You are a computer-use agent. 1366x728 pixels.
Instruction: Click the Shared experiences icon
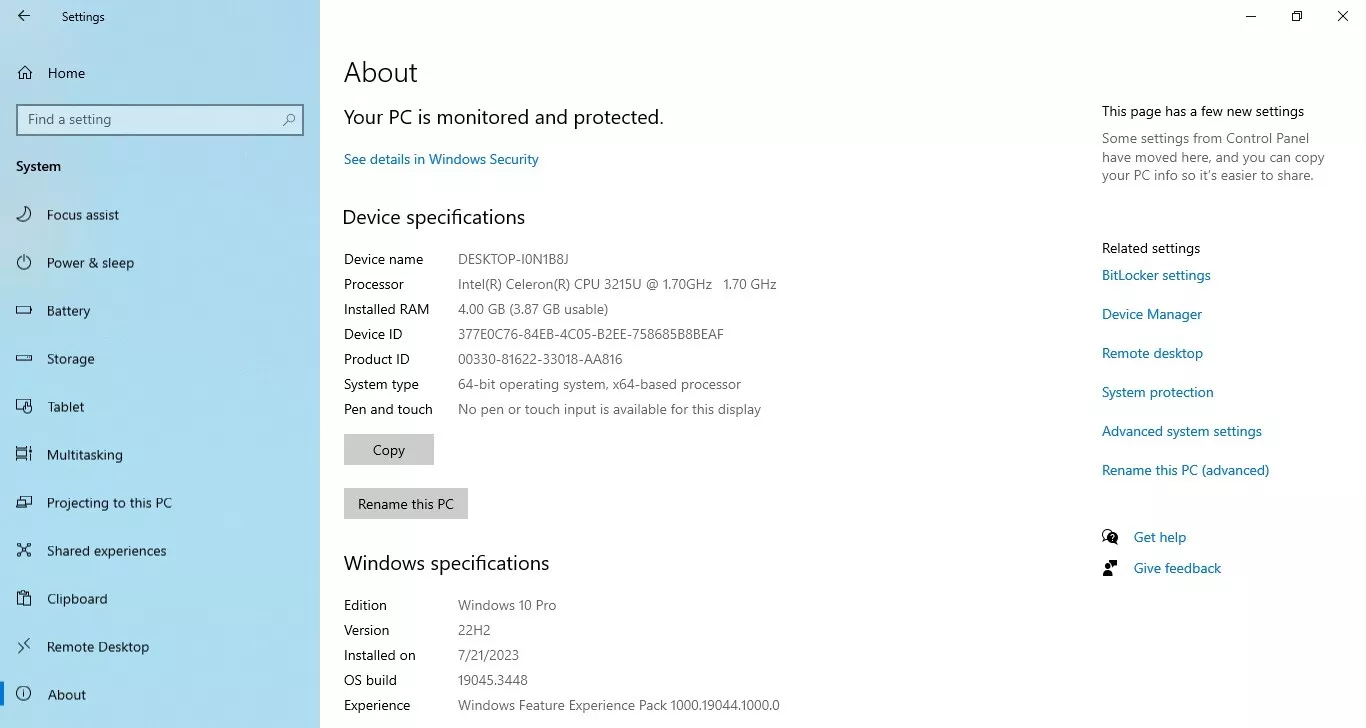[25, 551]
